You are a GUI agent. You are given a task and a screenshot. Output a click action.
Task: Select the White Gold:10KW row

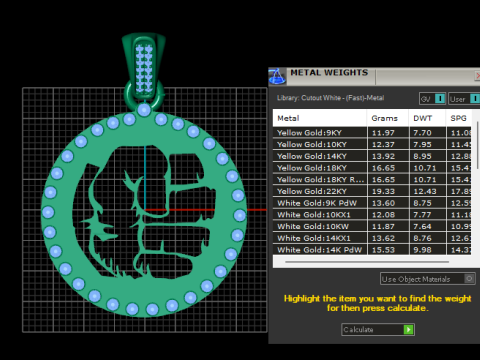pos(372,226)
